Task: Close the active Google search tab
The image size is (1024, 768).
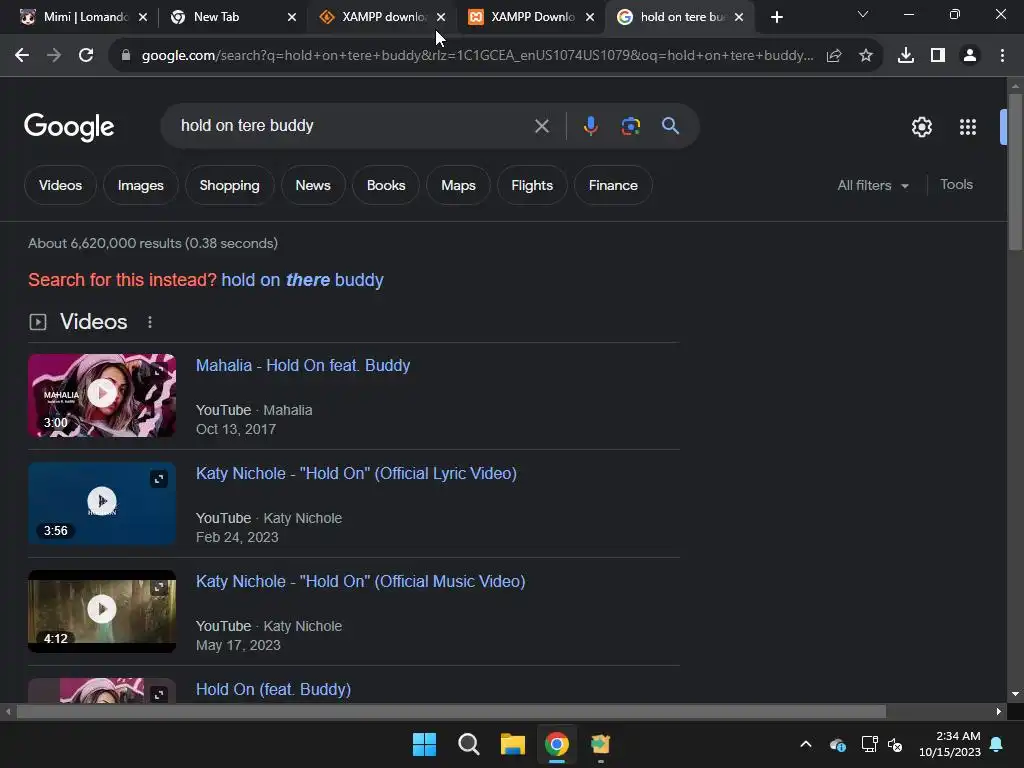Action: (x=739, y=18)
